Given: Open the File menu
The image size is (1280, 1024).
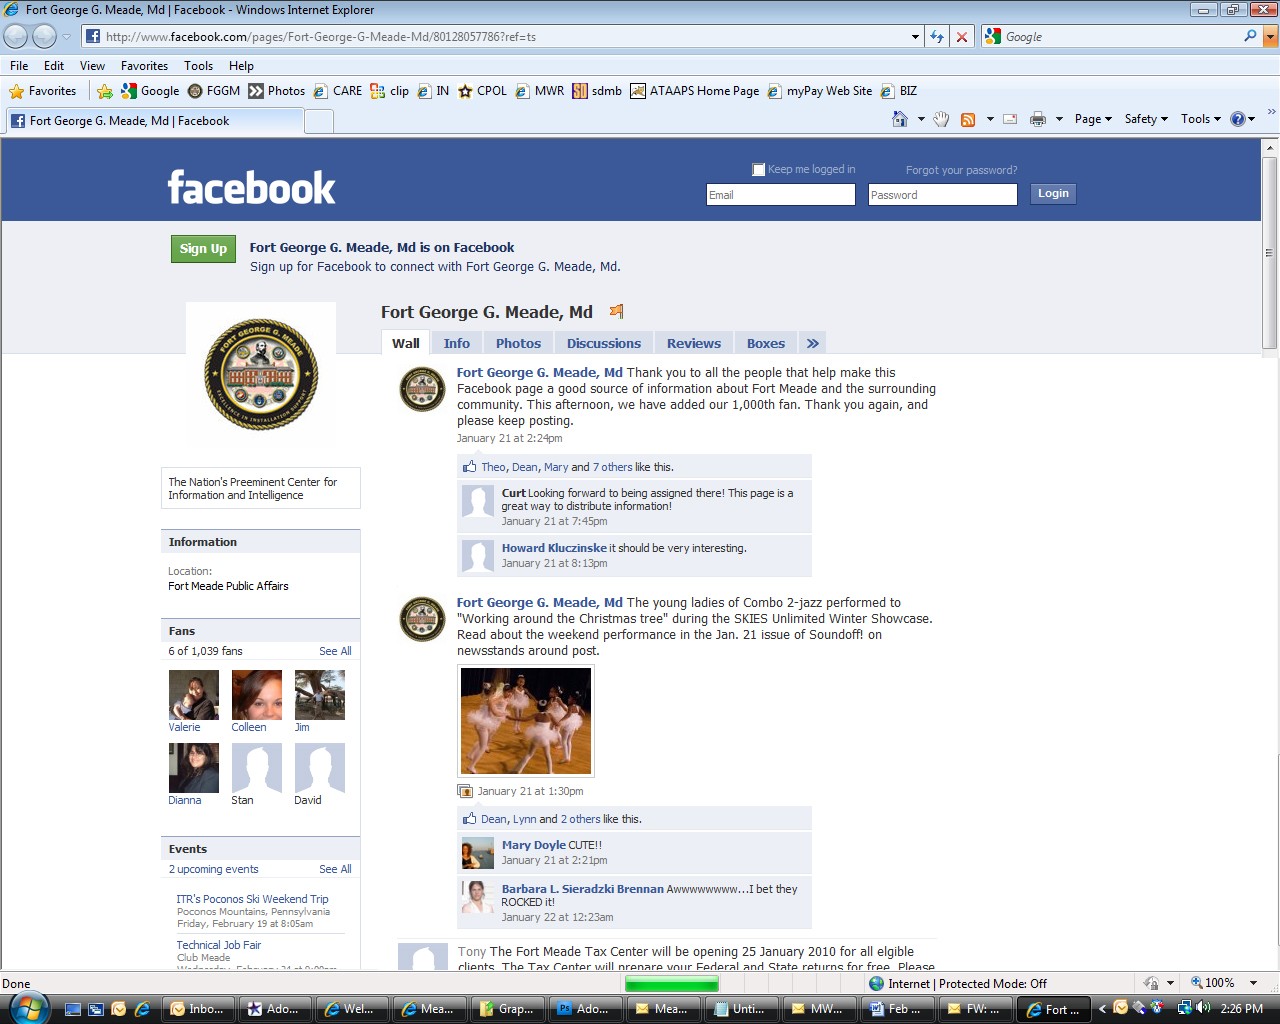Looking at the screenshot, I should point(19,66).
